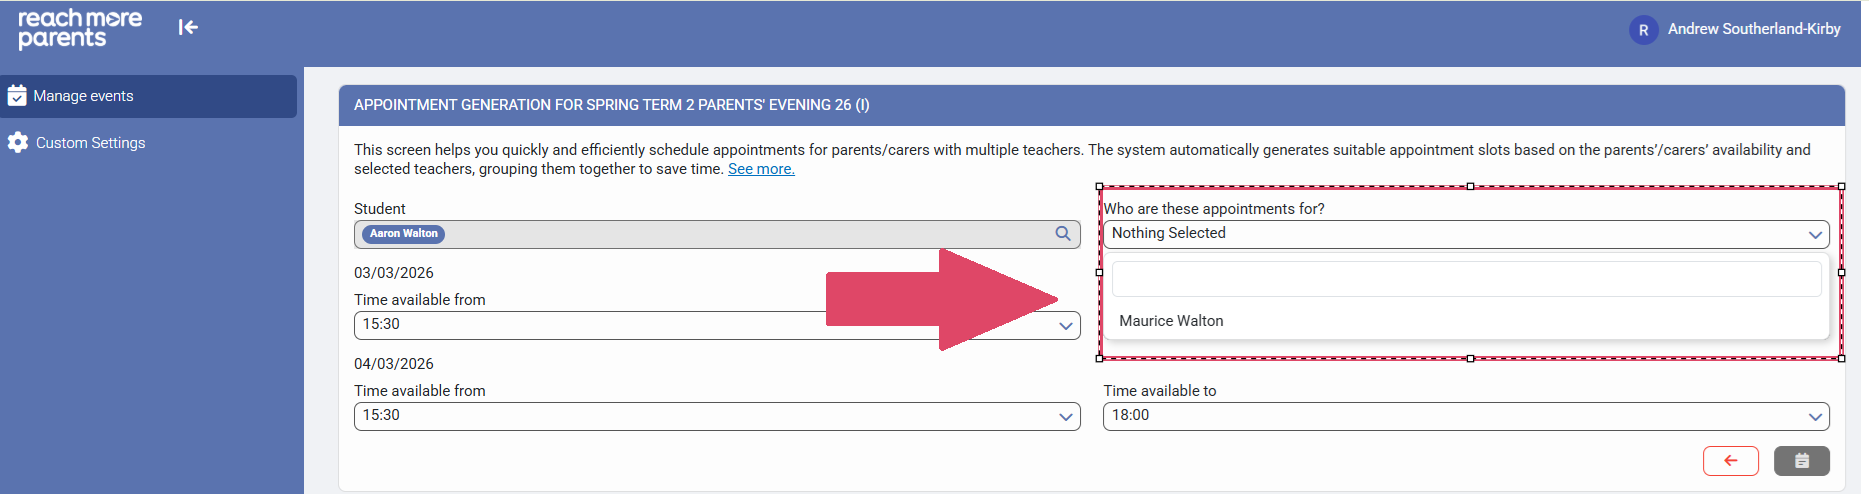This screenshot has height=496, width=1869.
Task: Select Maurice Walton from the dropdown list
Action: [x=1171, y=321]
